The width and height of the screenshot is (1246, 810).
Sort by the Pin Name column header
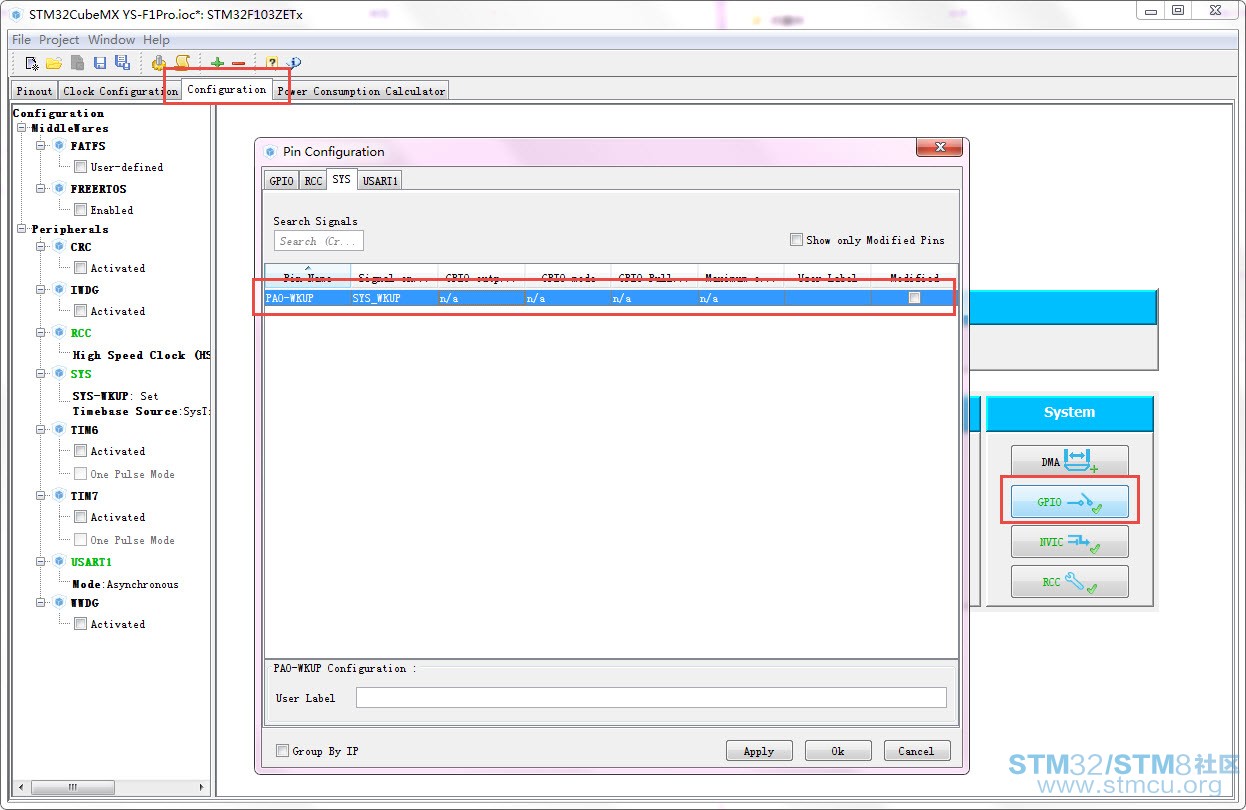pos(307,277)
